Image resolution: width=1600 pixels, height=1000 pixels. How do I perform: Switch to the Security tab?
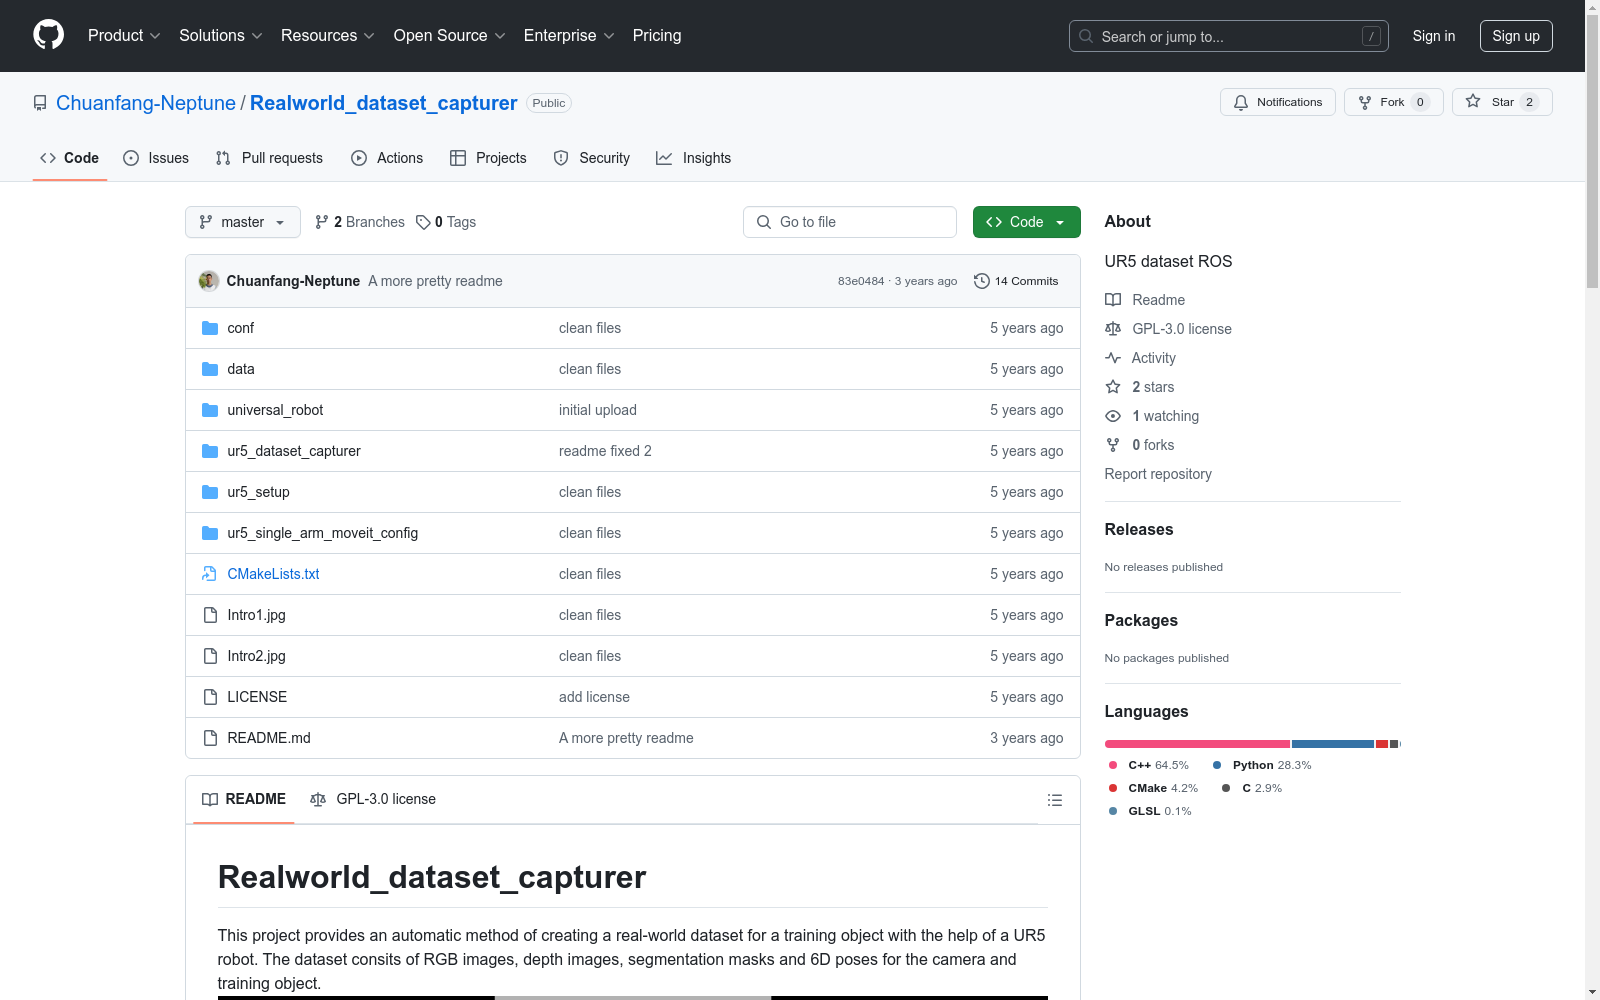tap(592, 158)
